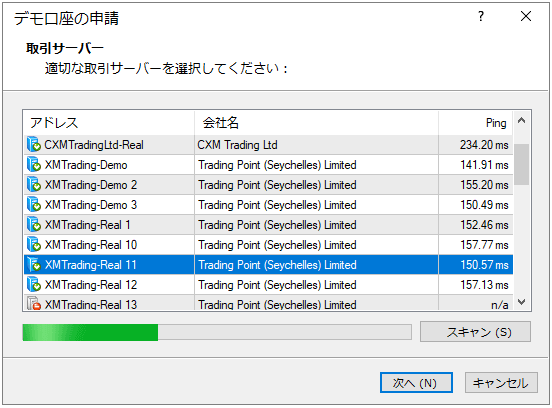Select the XMTrading-Real 11 server address

click(90, 265)
